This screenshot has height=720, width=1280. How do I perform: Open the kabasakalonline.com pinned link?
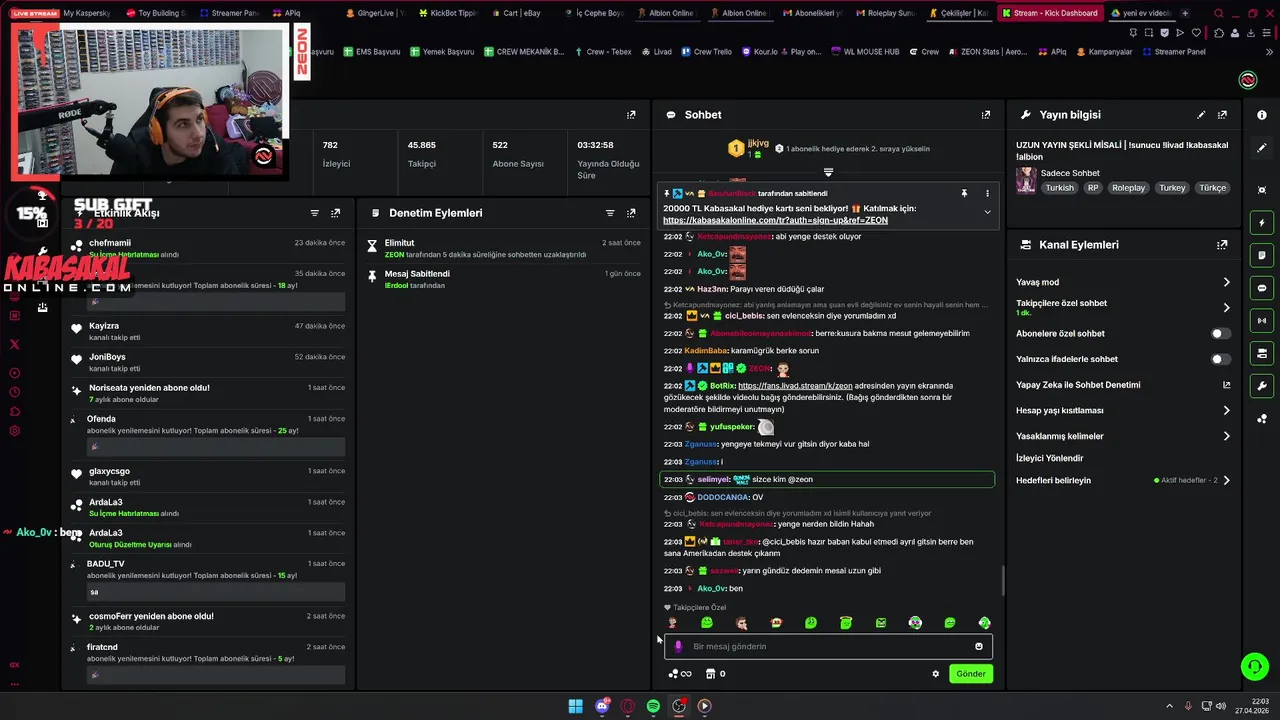(x=775, y=220)
